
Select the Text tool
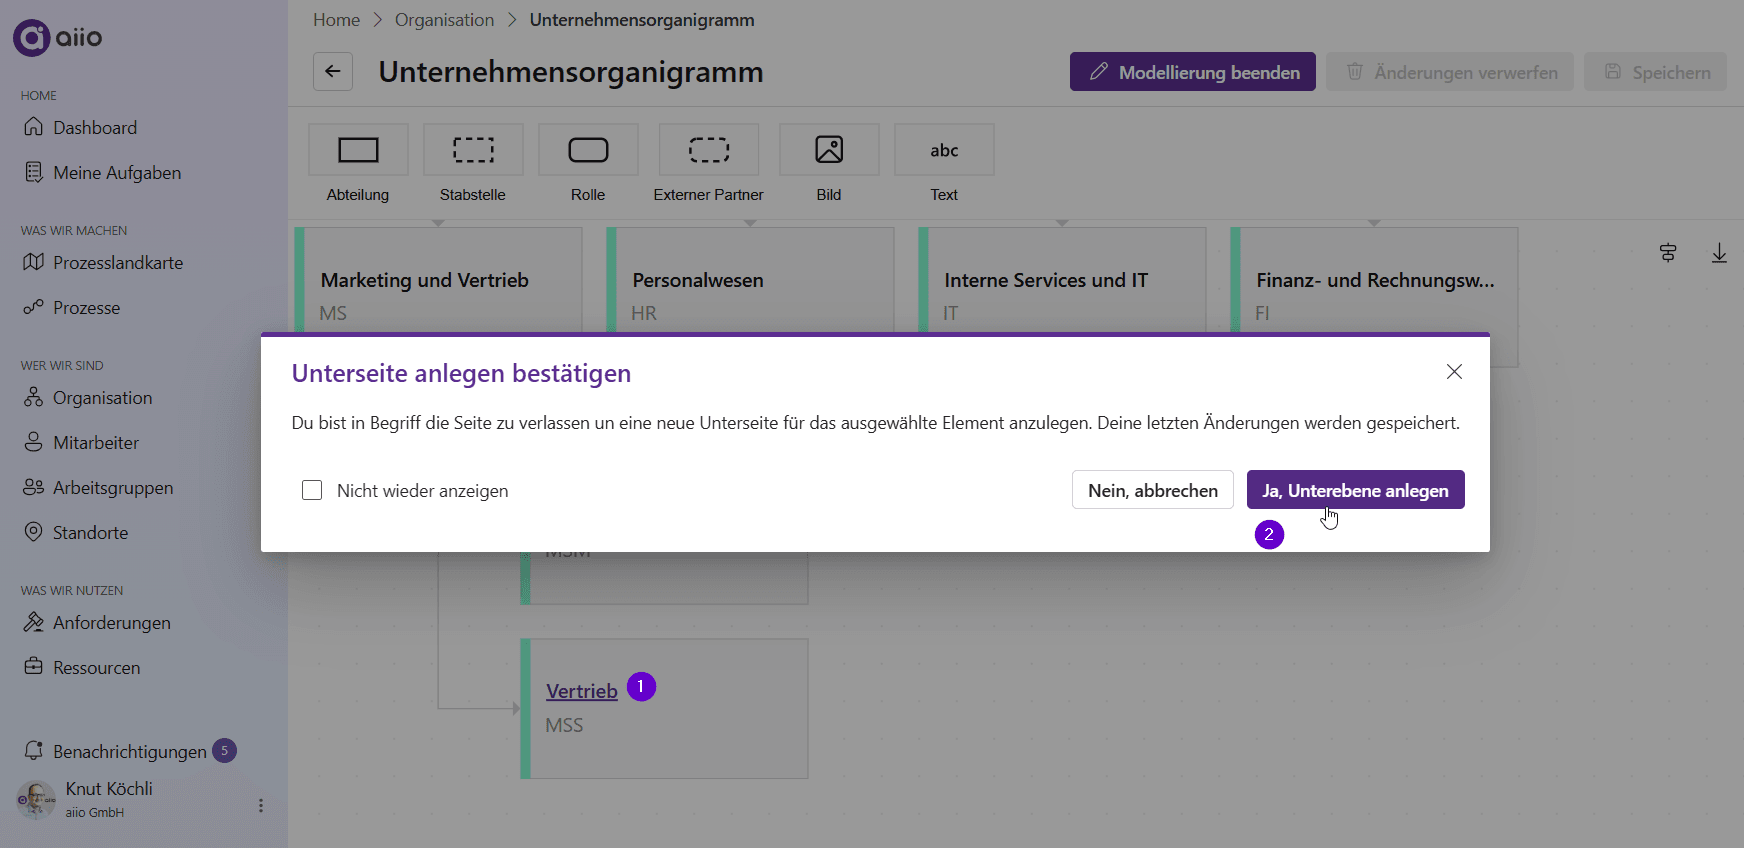point(944,150)
